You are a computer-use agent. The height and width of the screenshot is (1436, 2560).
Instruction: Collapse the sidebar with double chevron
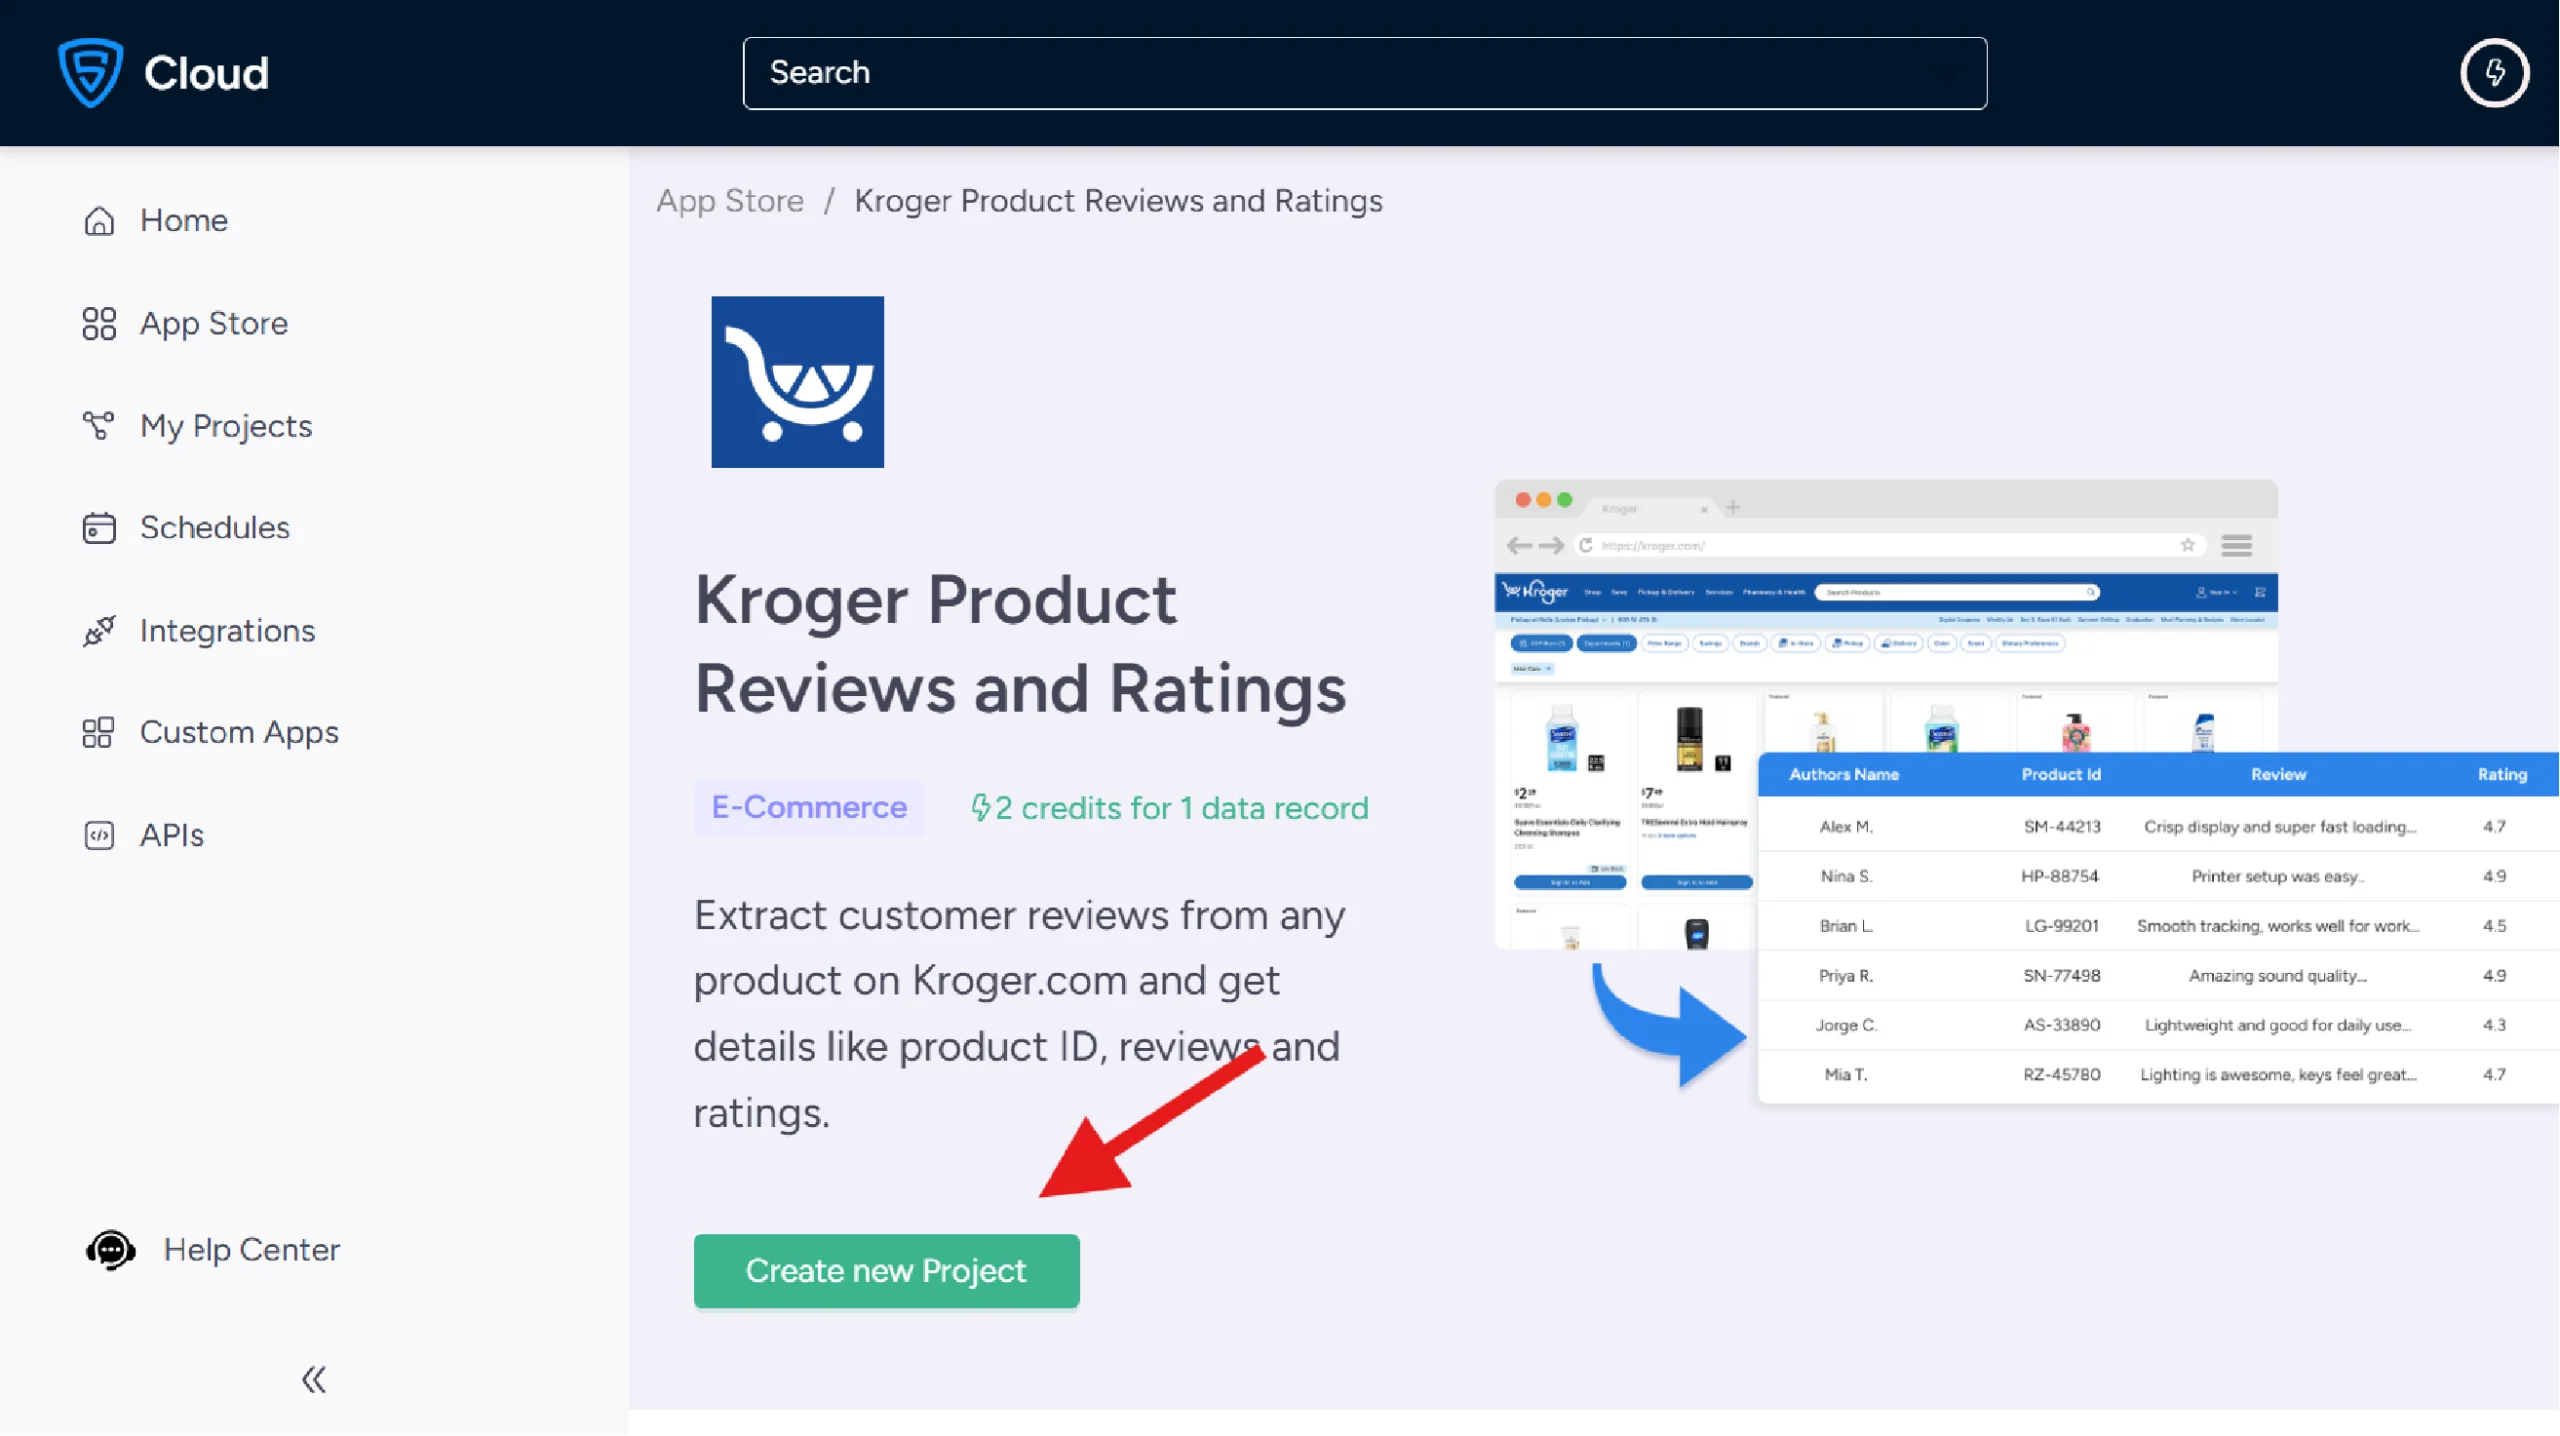[x=314, y=1379]
